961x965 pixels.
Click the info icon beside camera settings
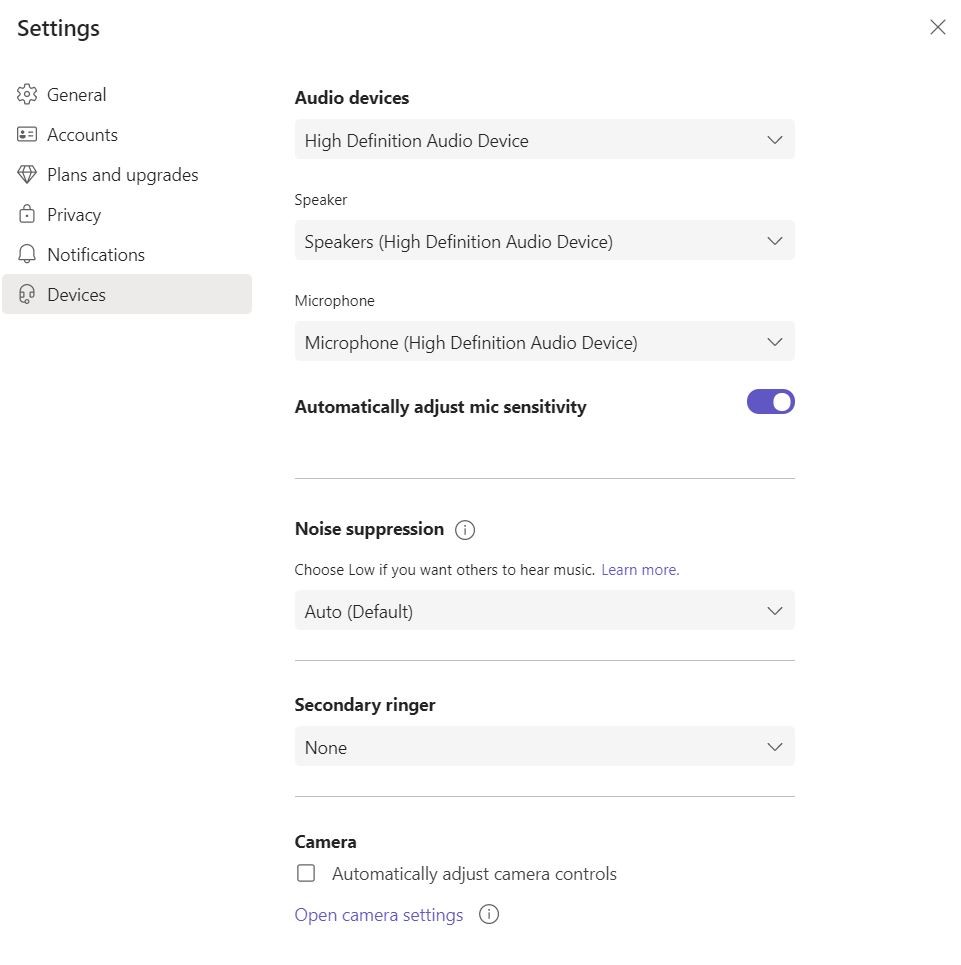(489, 915)
